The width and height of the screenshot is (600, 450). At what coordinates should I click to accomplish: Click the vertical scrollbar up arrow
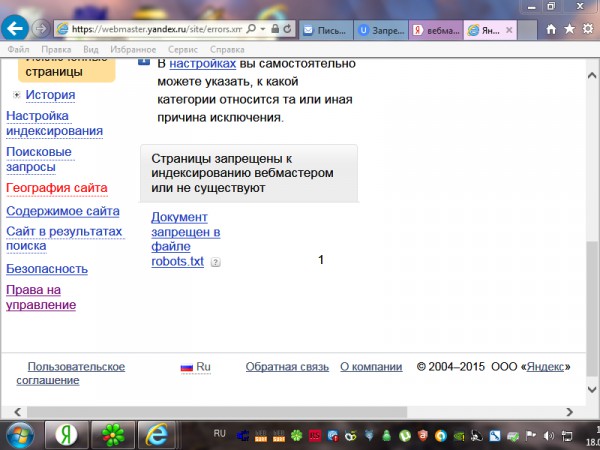tap(592, 75)
